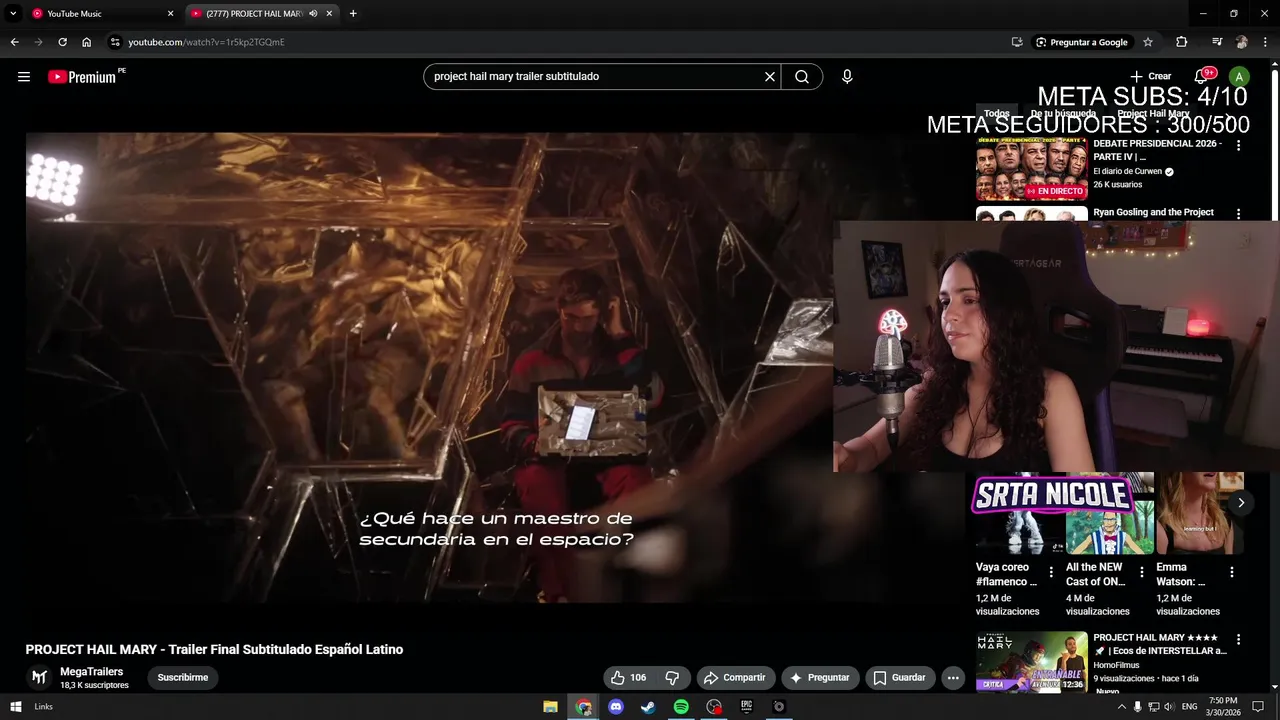Go to YouTube Premium home logo
This screenshot has height=720, width=1280.
tap(84, 77)
